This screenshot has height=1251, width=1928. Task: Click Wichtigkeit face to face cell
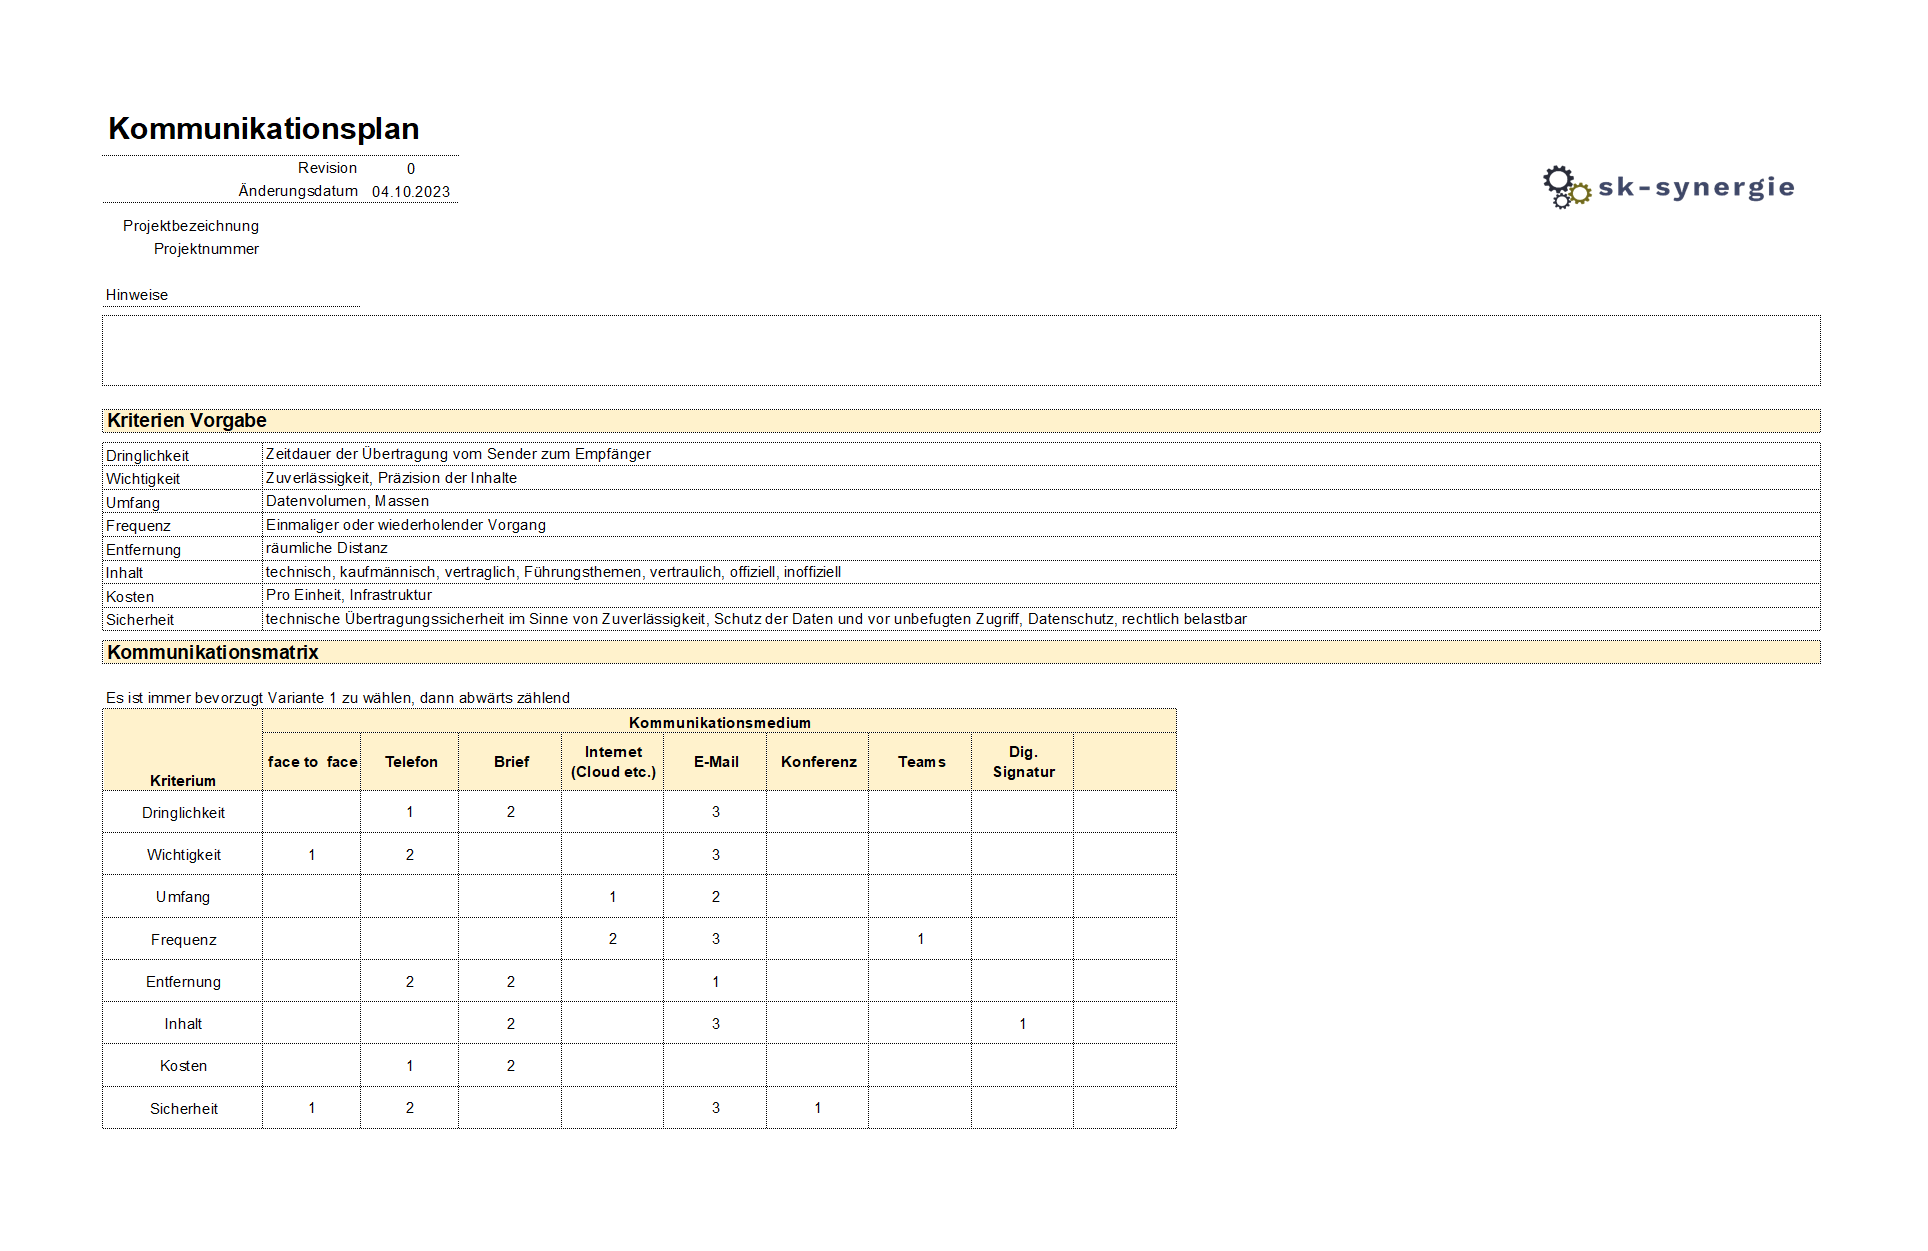pos(312,855)
